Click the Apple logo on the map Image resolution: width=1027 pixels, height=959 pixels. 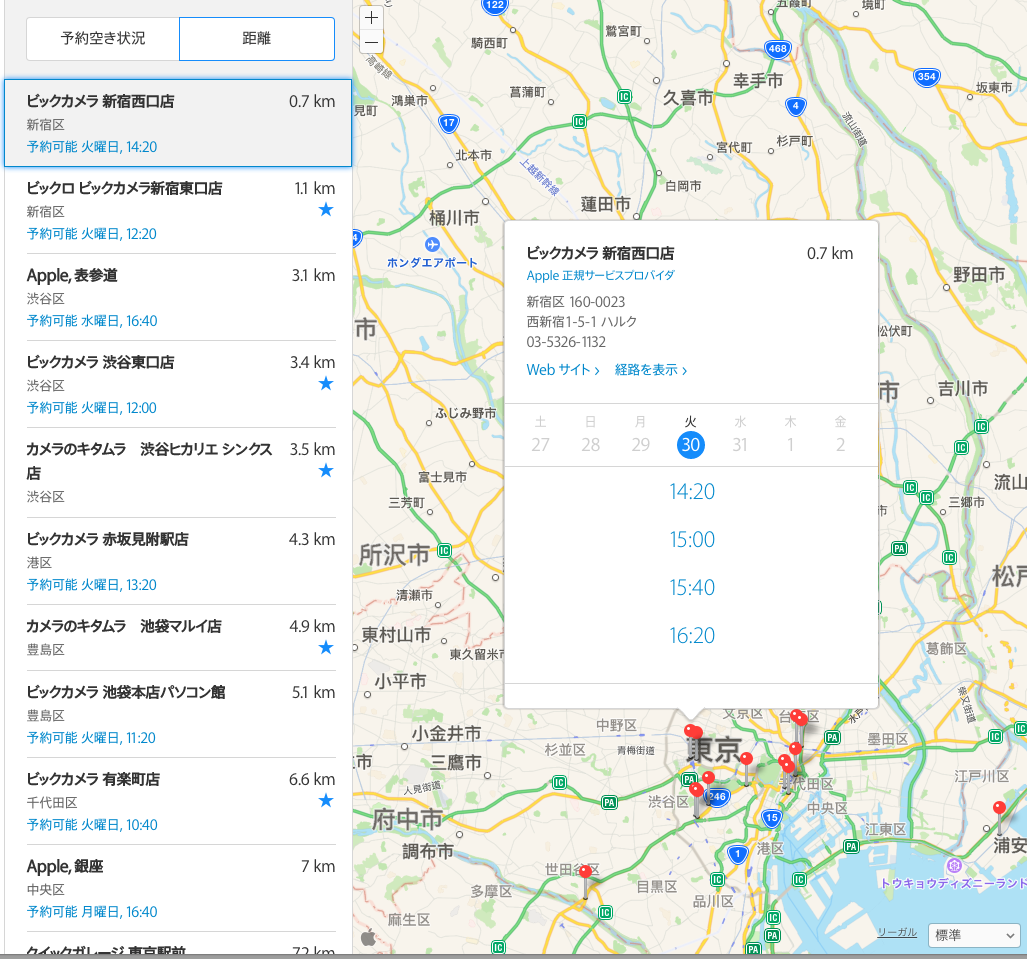[x=369, y=938]
